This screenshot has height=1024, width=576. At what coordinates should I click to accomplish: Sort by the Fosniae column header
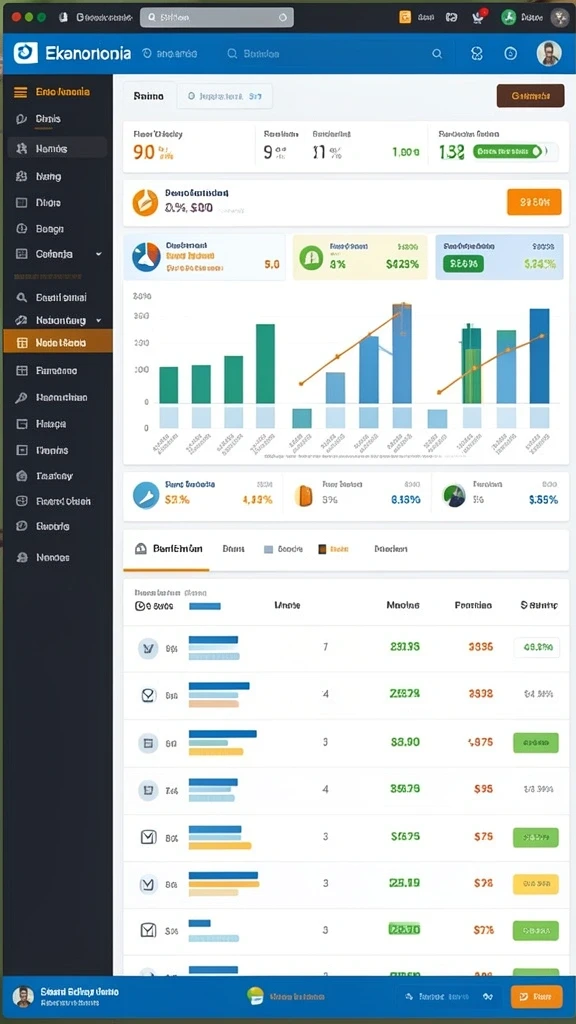click(x=473, y=605)
